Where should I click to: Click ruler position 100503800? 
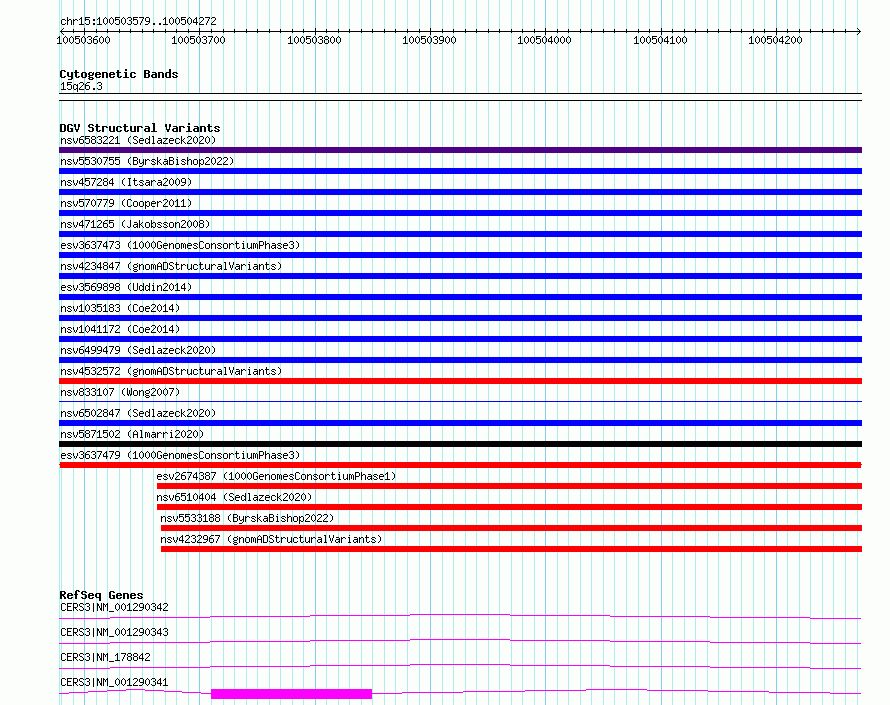click(314, 40)
